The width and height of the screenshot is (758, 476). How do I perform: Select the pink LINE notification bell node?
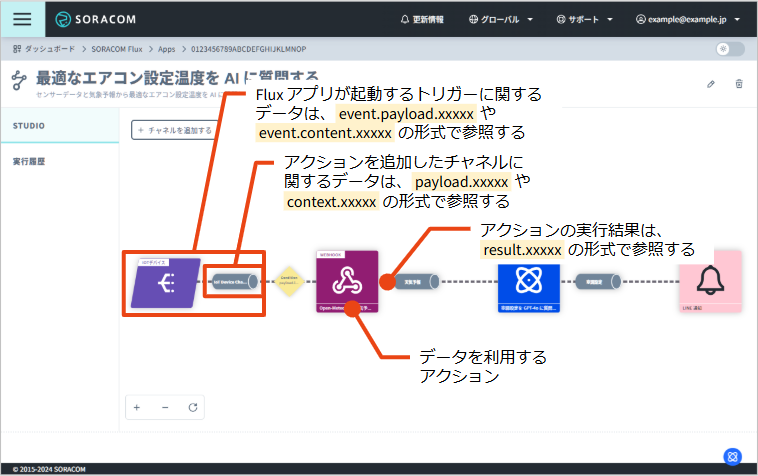click(710, 281)
